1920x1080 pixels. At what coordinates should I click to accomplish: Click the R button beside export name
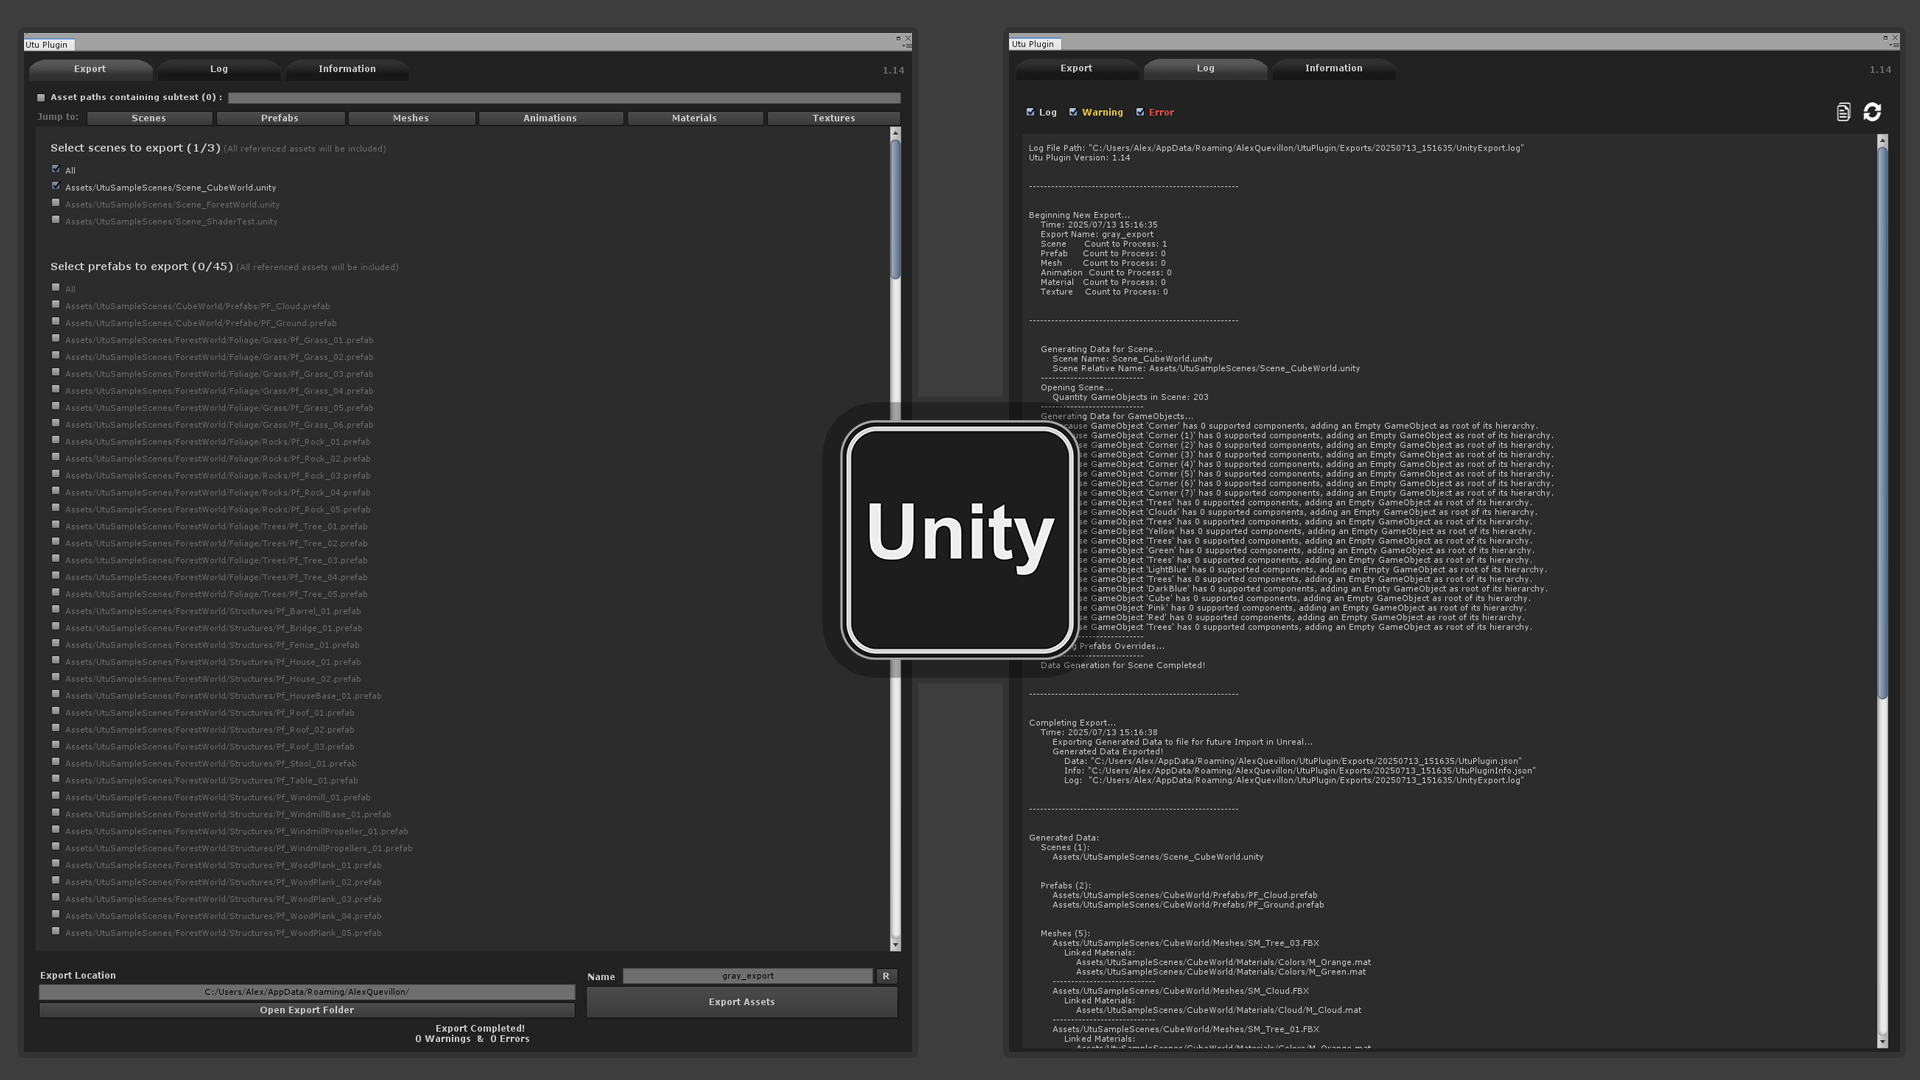(x=886, y=976)
